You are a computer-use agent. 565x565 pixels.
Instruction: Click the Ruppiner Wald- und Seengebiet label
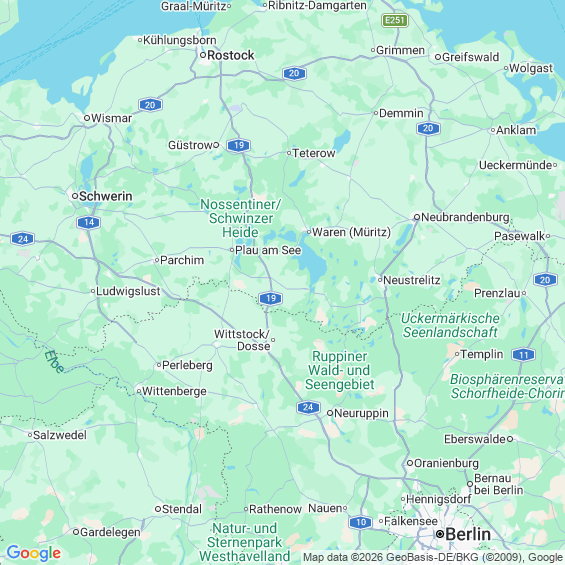coord(339,370)
